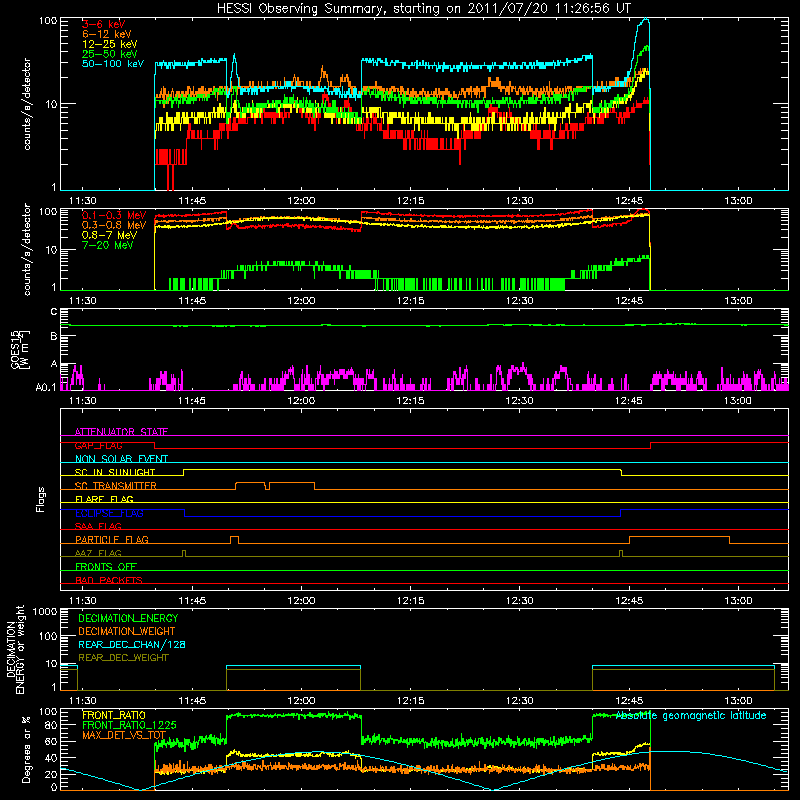
Task: Click the DECIMATION_WEIGHT legend label
Action: pos(127,631)
